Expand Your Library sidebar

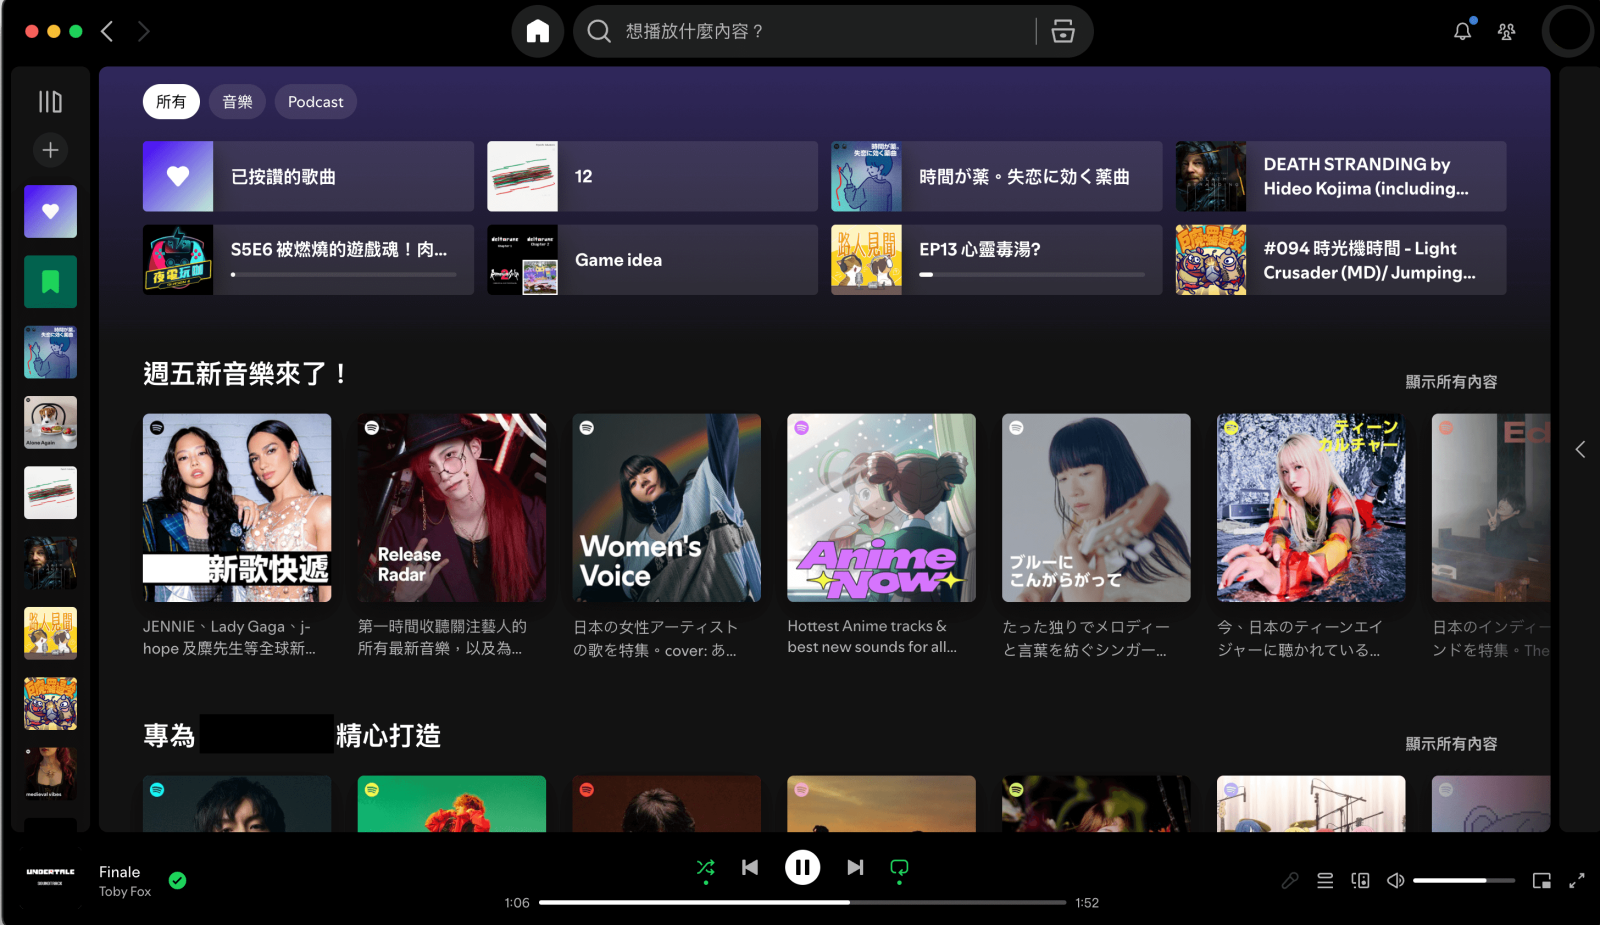tap(50, 101)
